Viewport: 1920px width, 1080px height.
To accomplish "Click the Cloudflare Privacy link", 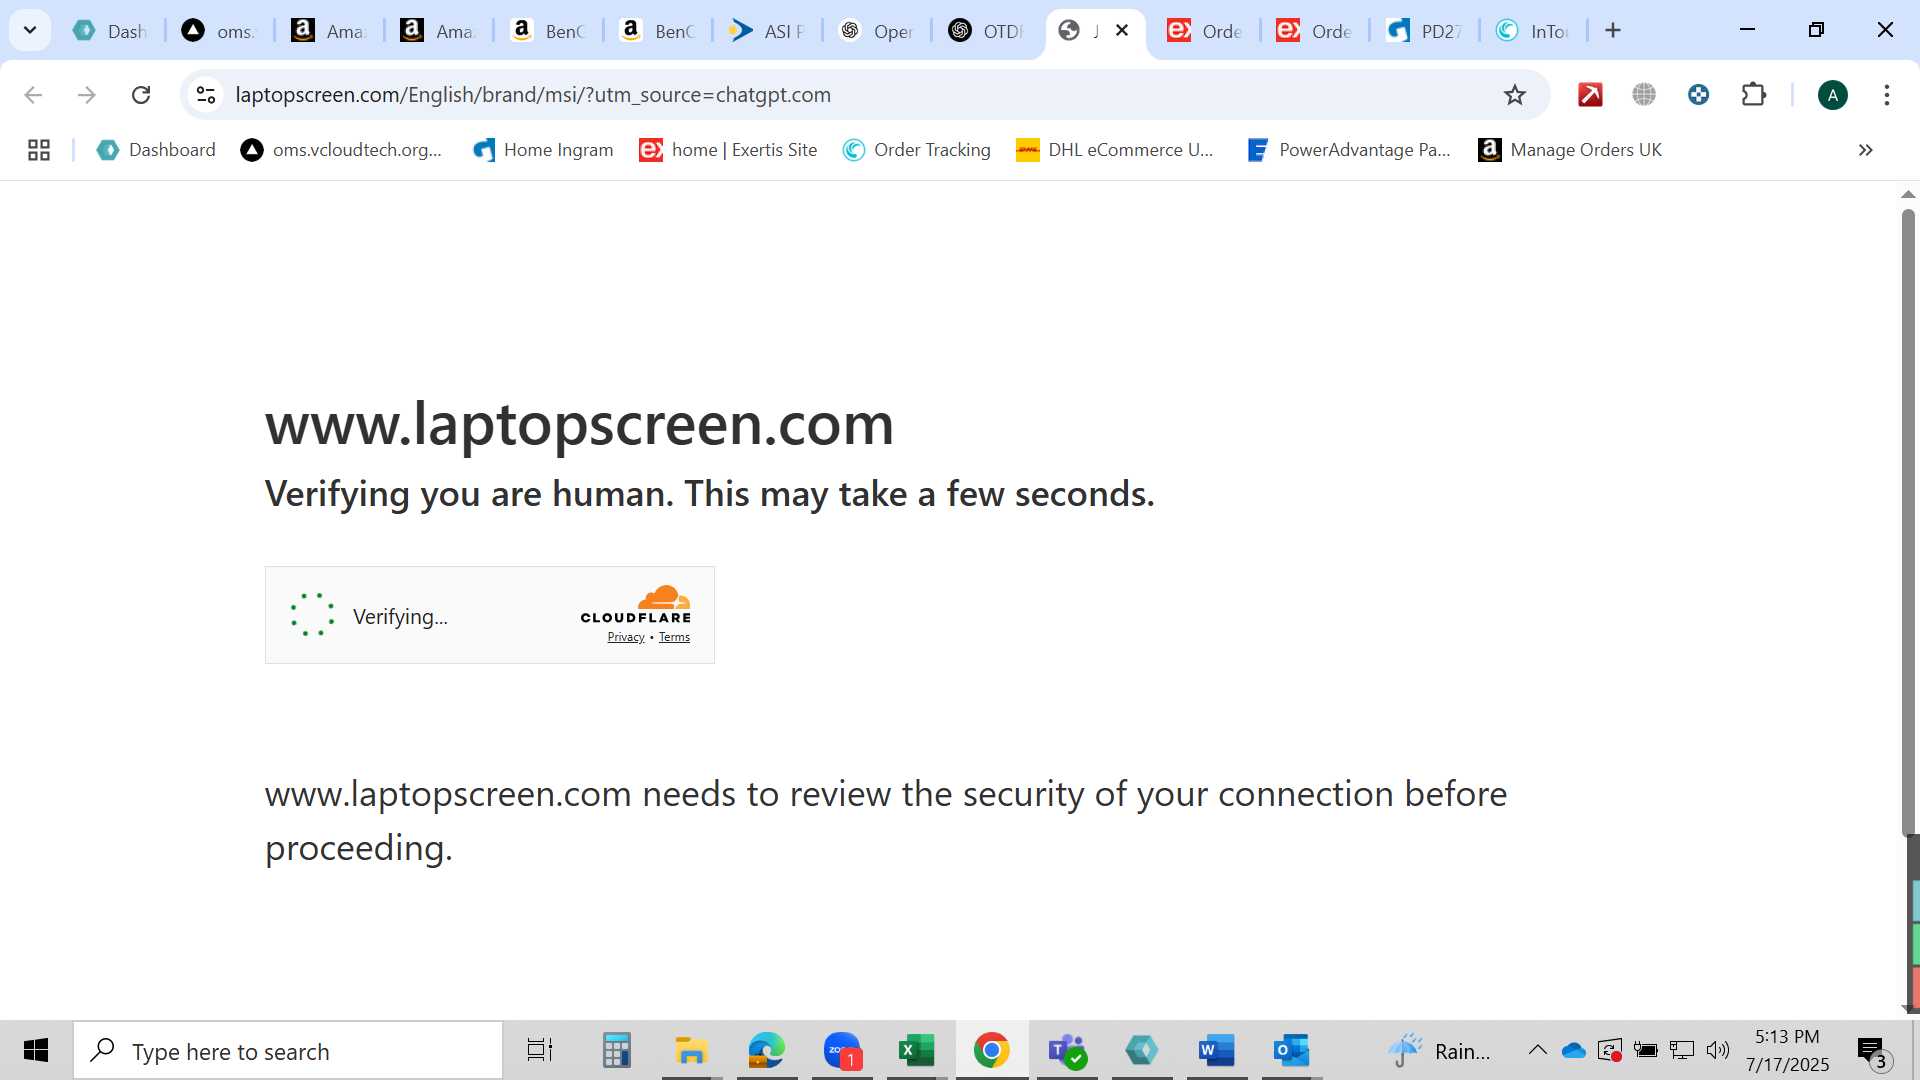I will pos(626,637).
